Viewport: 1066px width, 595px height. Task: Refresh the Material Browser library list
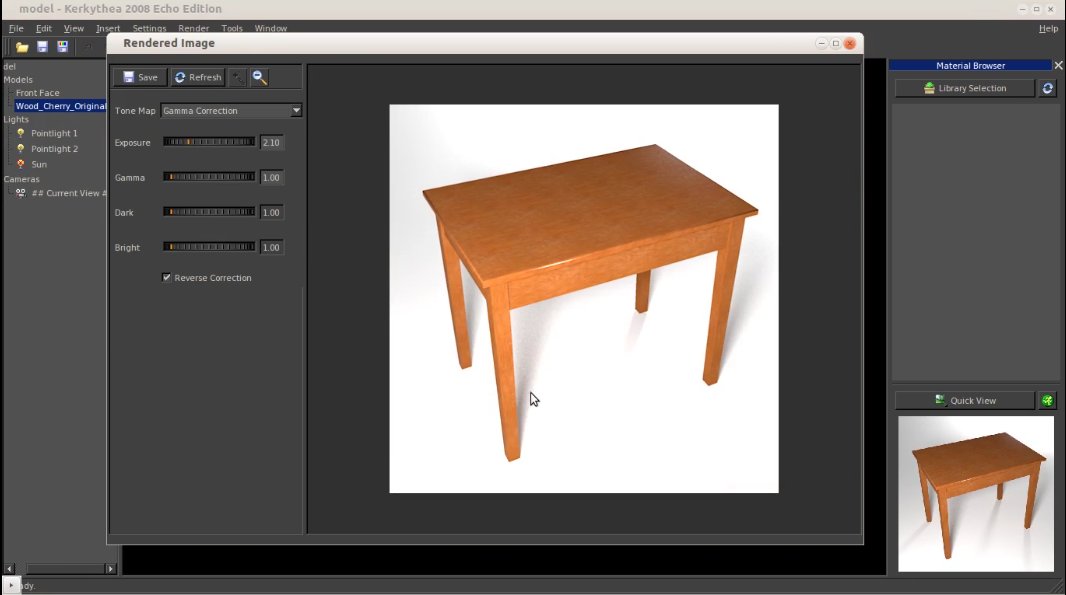(1048, 88)
